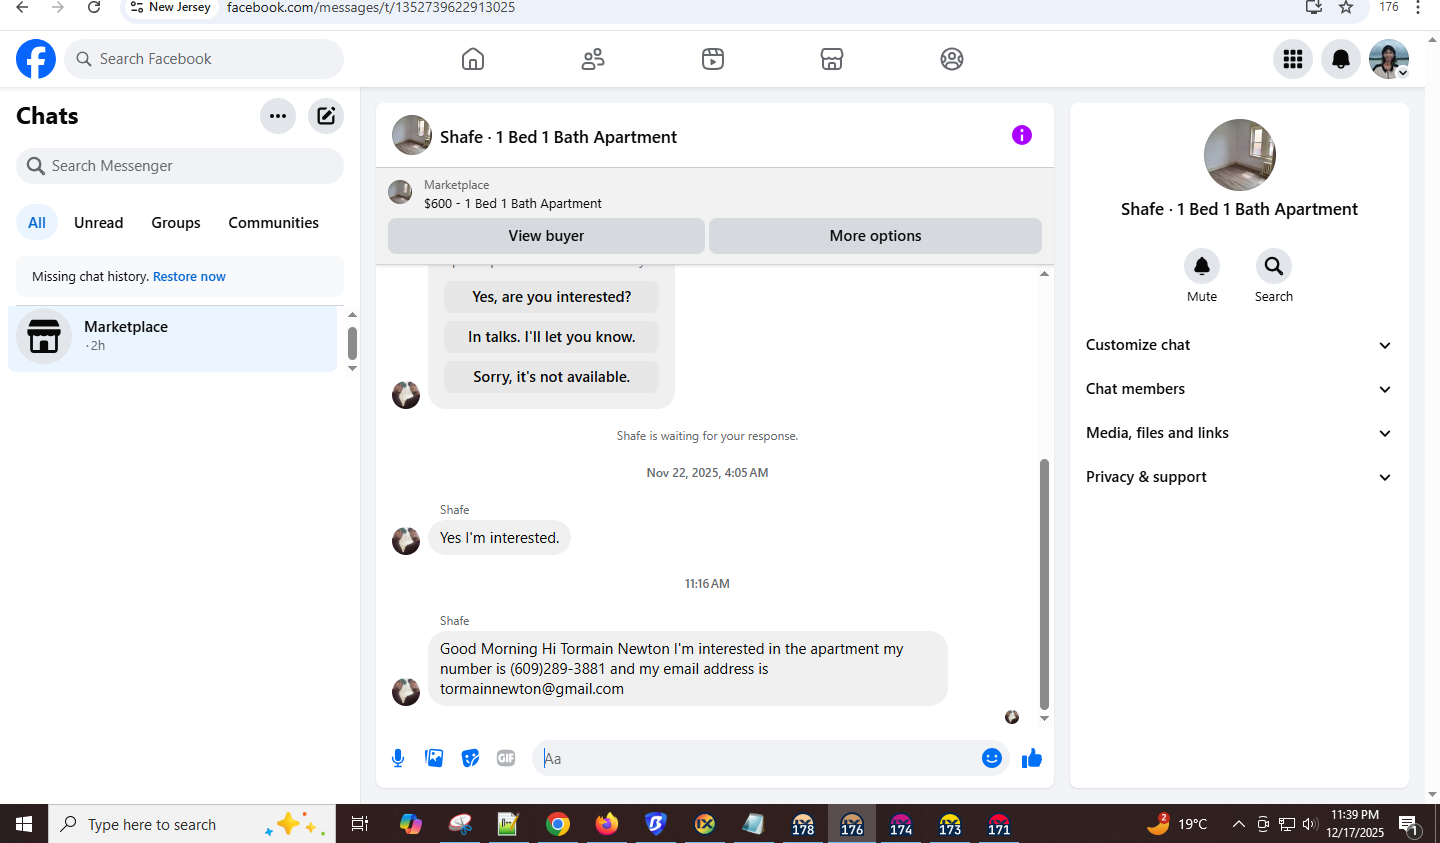Choose a GIF in the composer
The width and height of the screenshot is (1440, 843).
pos(506,758)
